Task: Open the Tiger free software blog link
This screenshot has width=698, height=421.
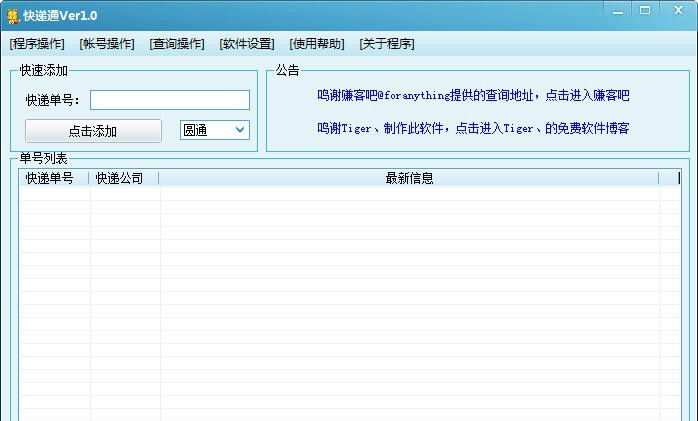Action: pos(473,129)
